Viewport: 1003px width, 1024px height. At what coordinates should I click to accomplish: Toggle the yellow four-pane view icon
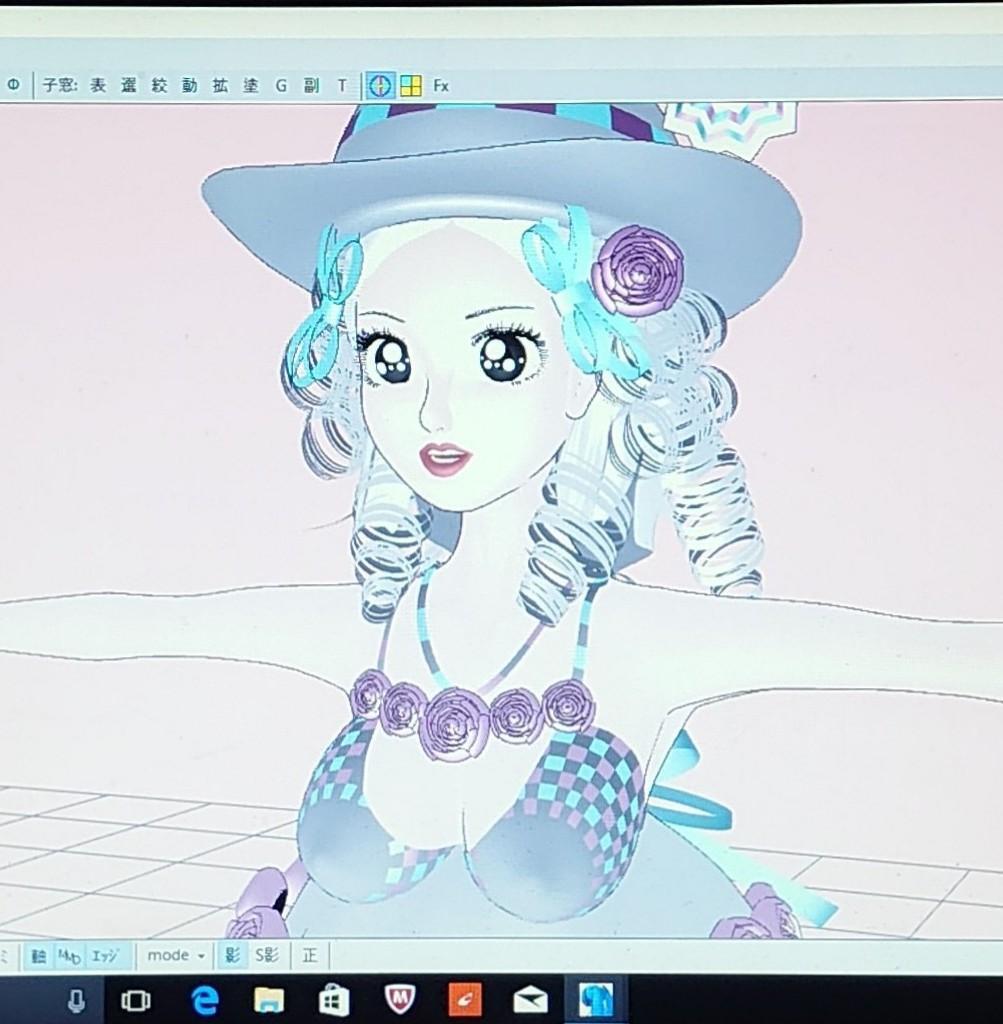click(x=410, y=86)
